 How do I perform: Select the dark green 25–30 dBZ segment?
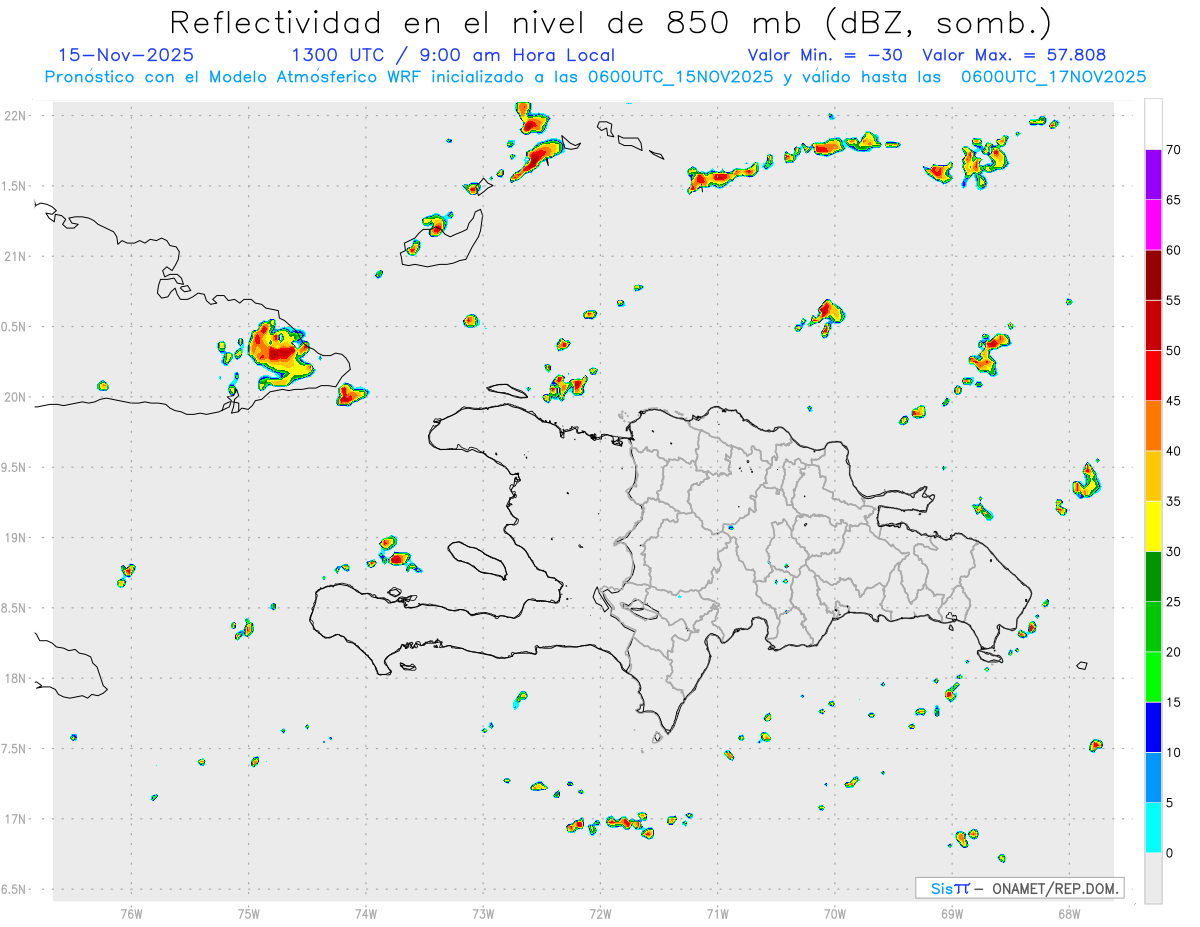tap(1153, 576)
